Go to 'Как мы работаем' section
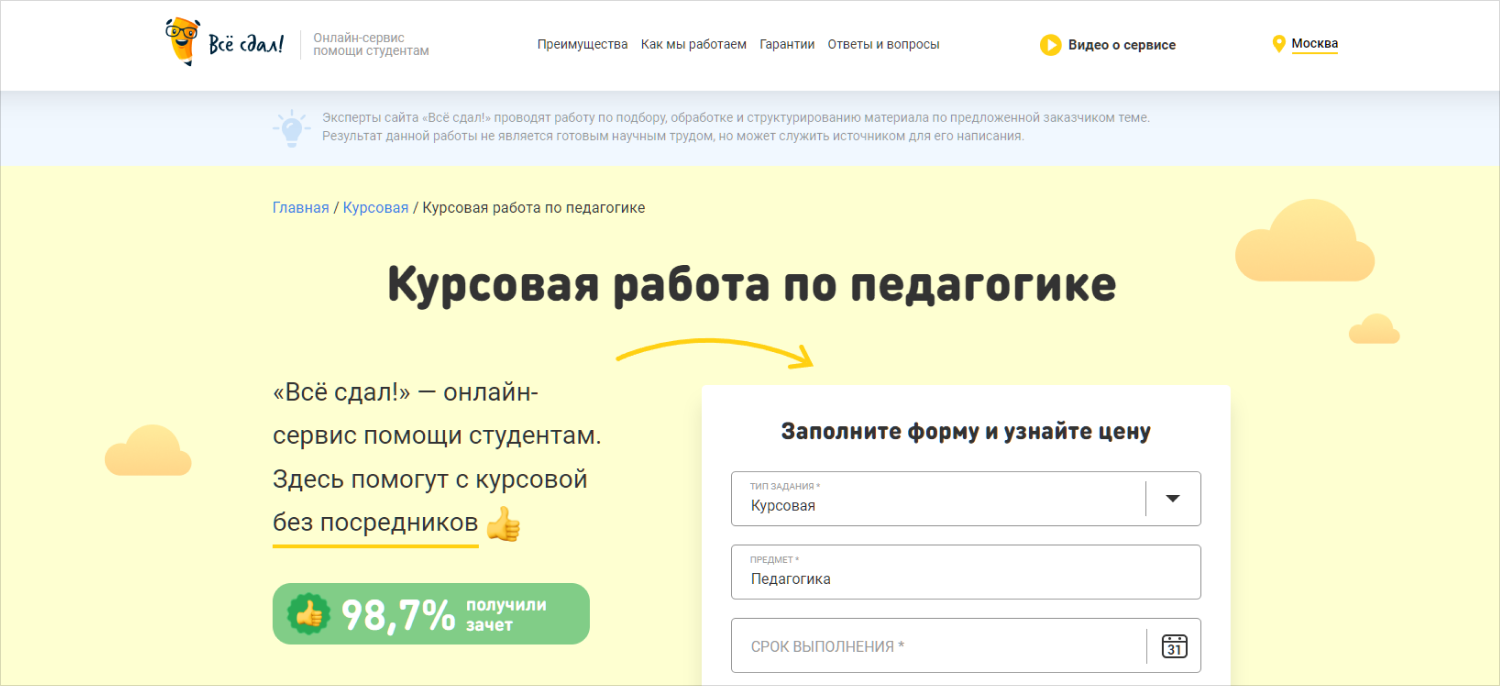The image size is (1500, 686). (693, 44)
